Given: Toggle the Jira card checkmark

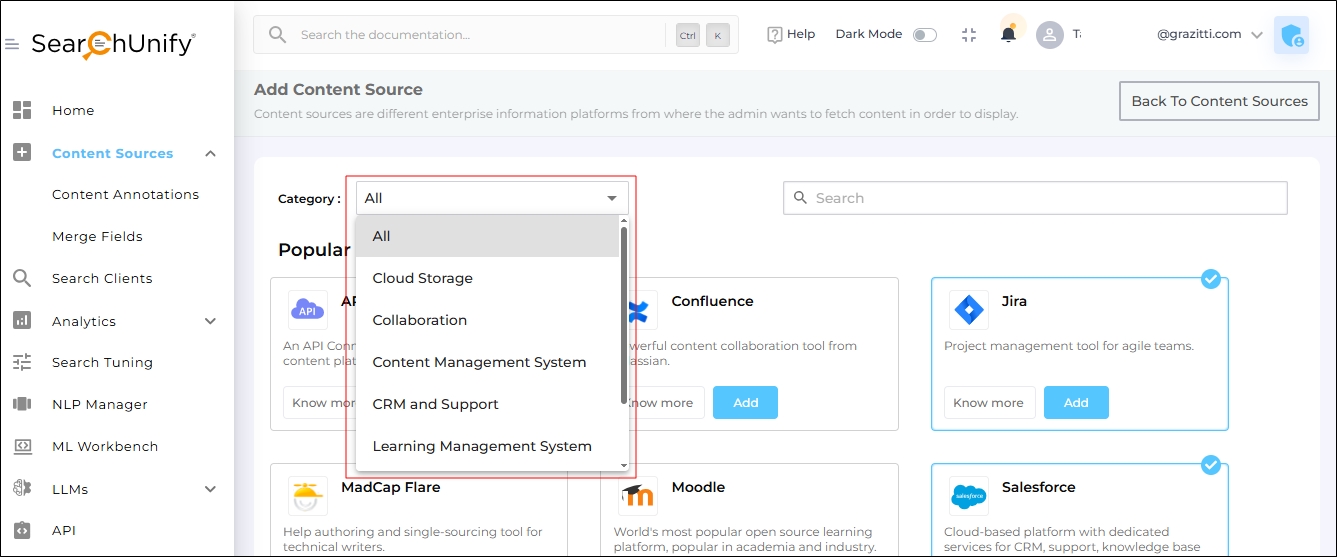Looking at the screenshot, I should 1211,279.
